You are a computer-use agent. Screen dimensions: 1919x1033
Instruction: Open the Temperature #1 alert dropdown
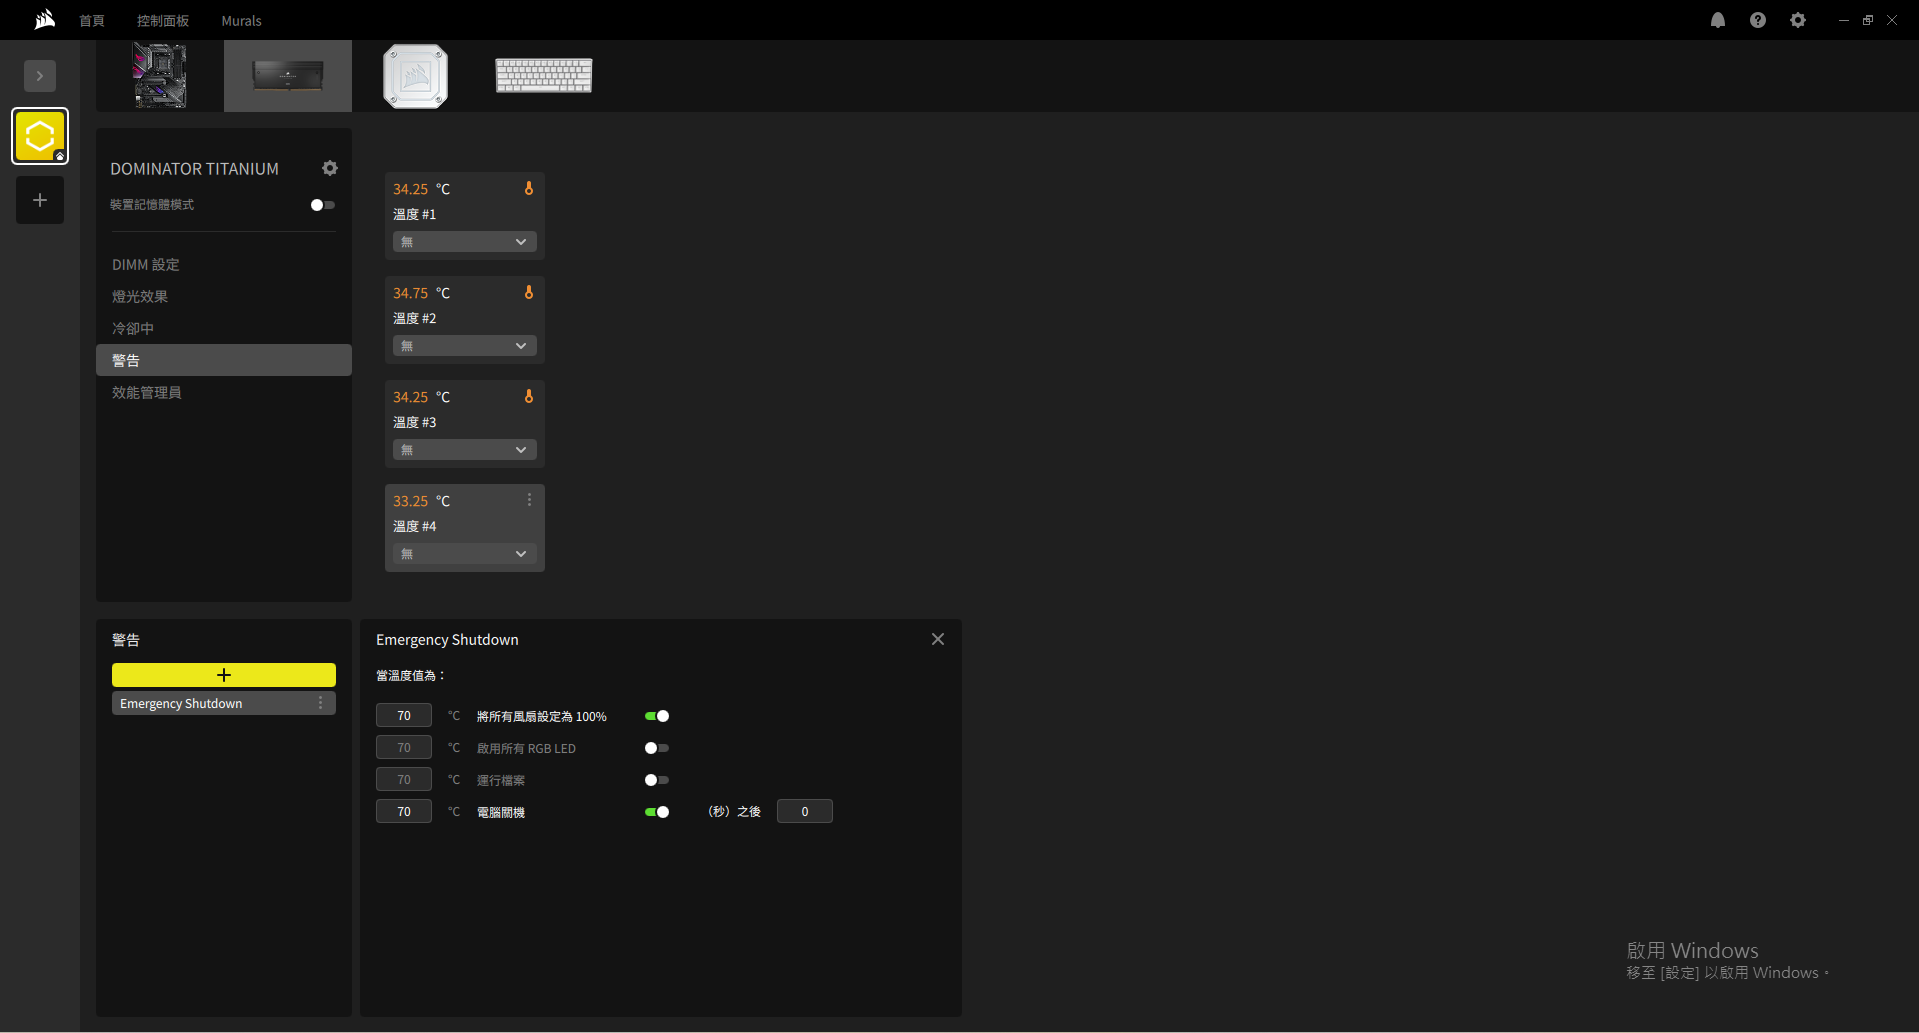(465, 242)
